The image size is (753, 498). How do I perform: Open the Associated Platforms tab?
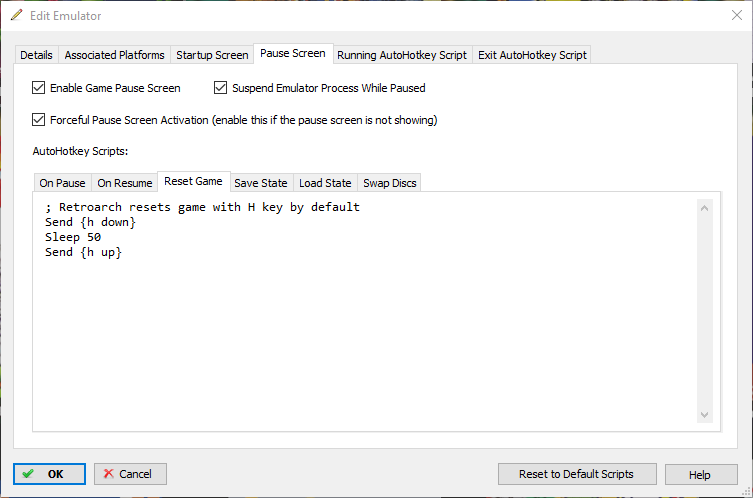pos(114,55)
